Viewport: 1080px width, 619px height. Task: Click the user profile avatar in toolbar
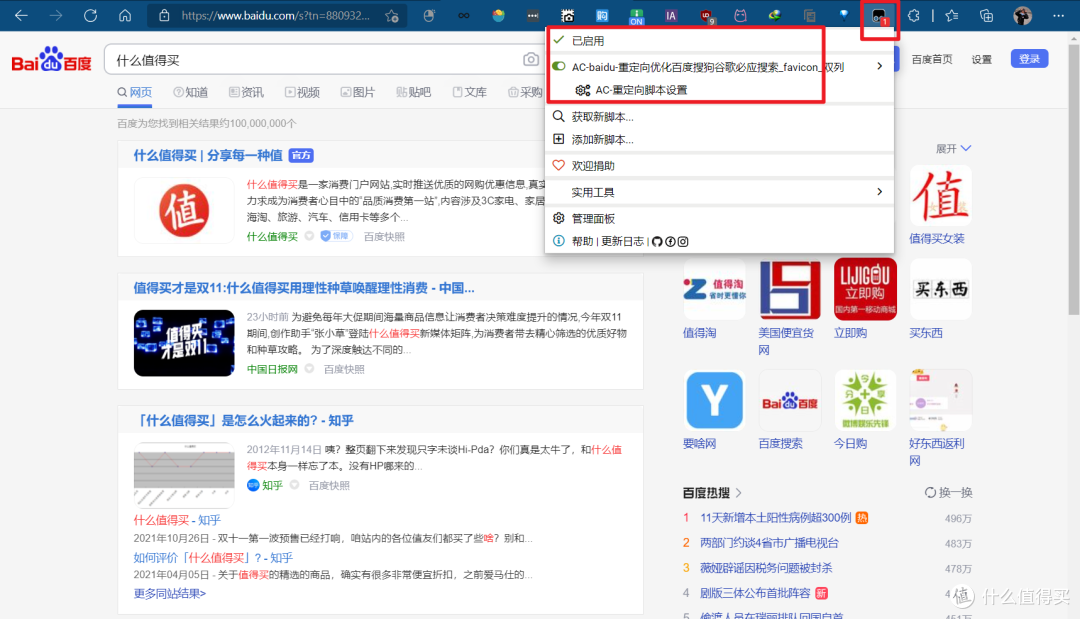[x=1022, y=16]
